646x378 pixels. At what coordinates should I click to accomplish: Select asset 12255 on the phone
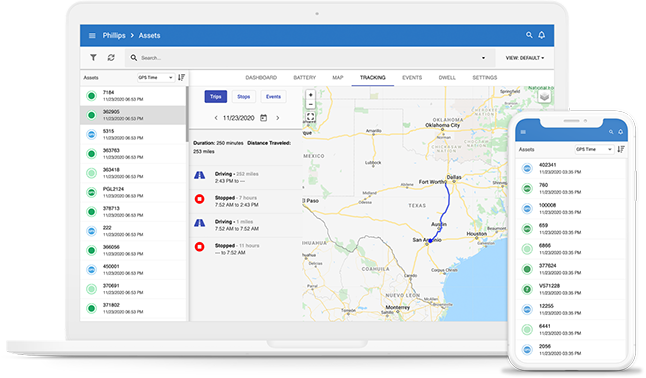tap(571, 310)
